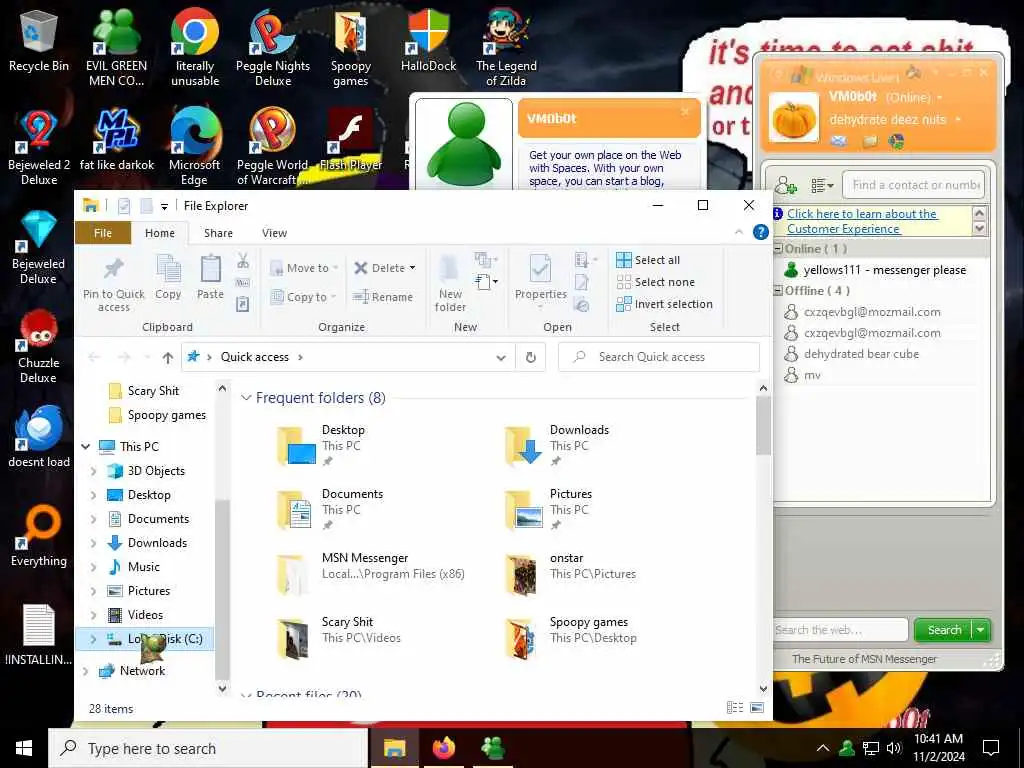Open EVIL GREEN MEN desktop shortcut
1024x768 pixels.
116,47
